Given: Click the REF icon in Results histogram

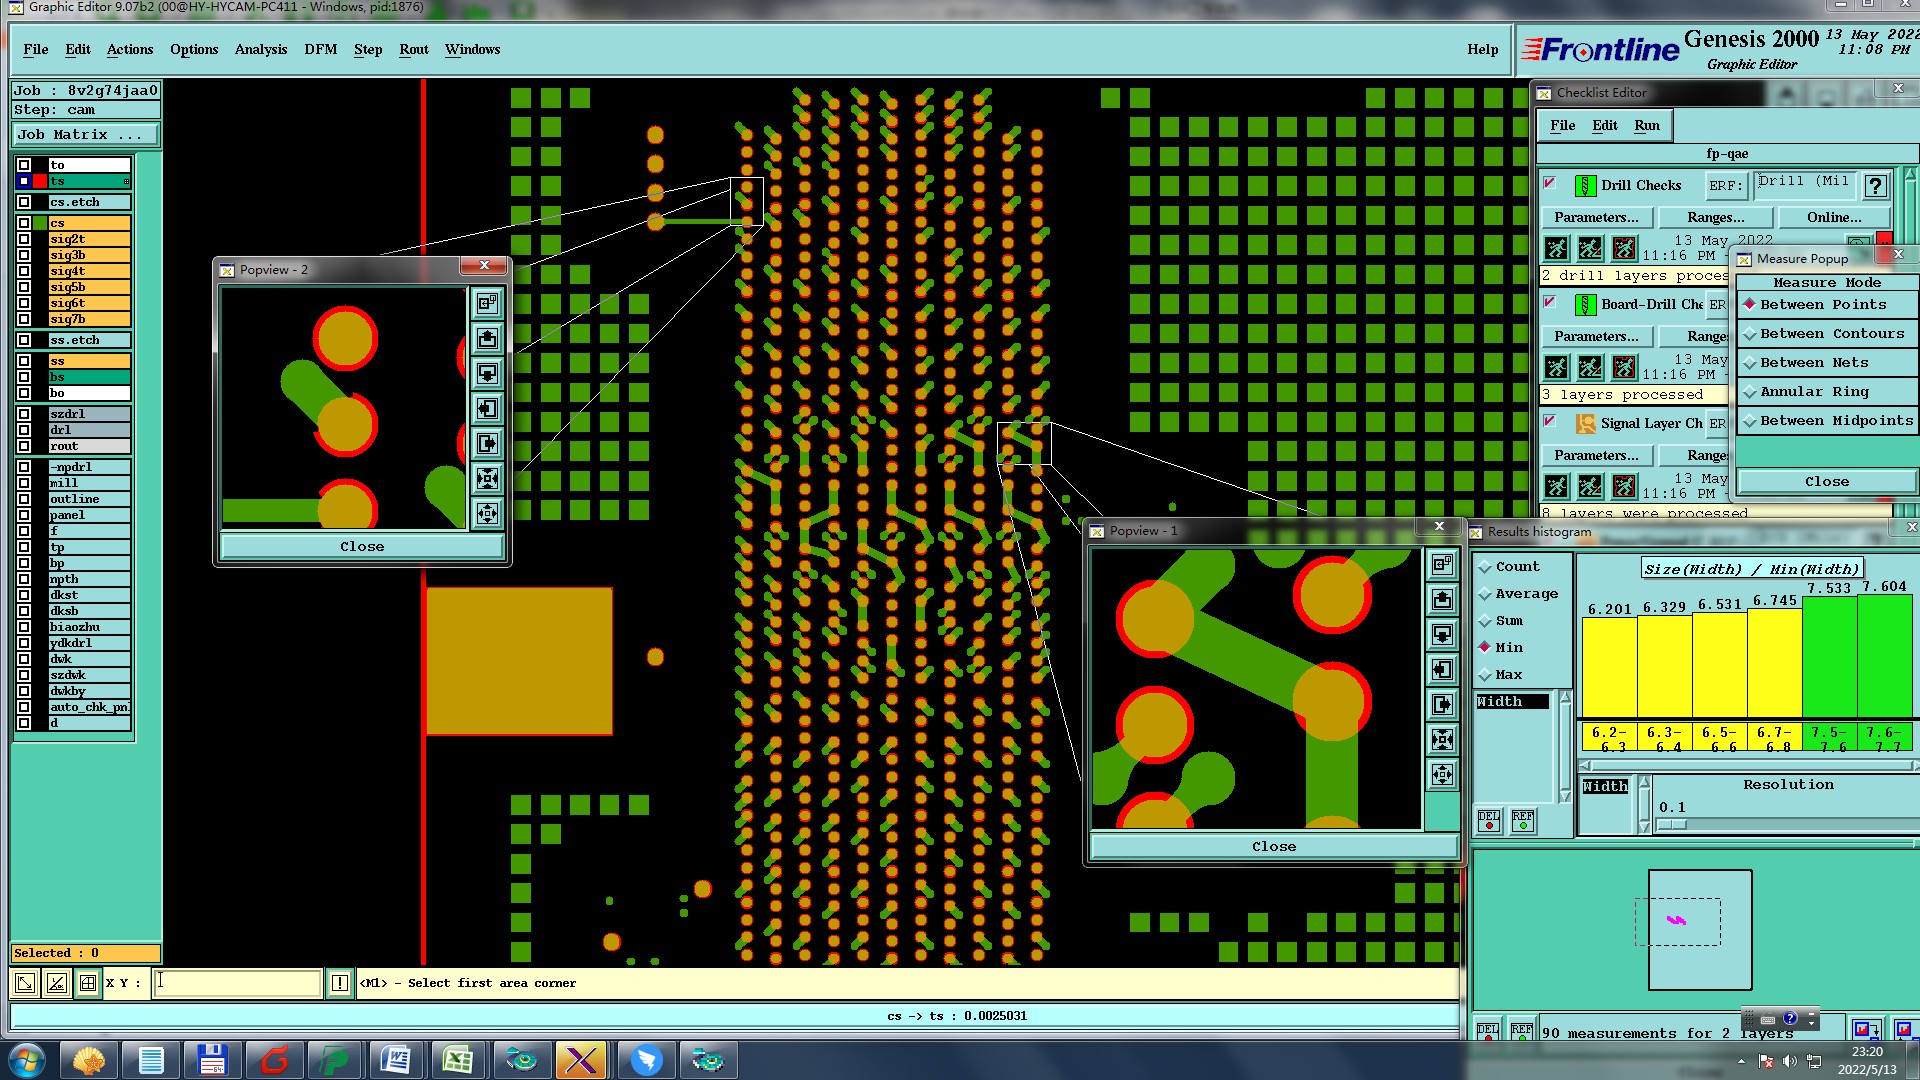Looking at the screenshot, I should (x=1522, y=821).
